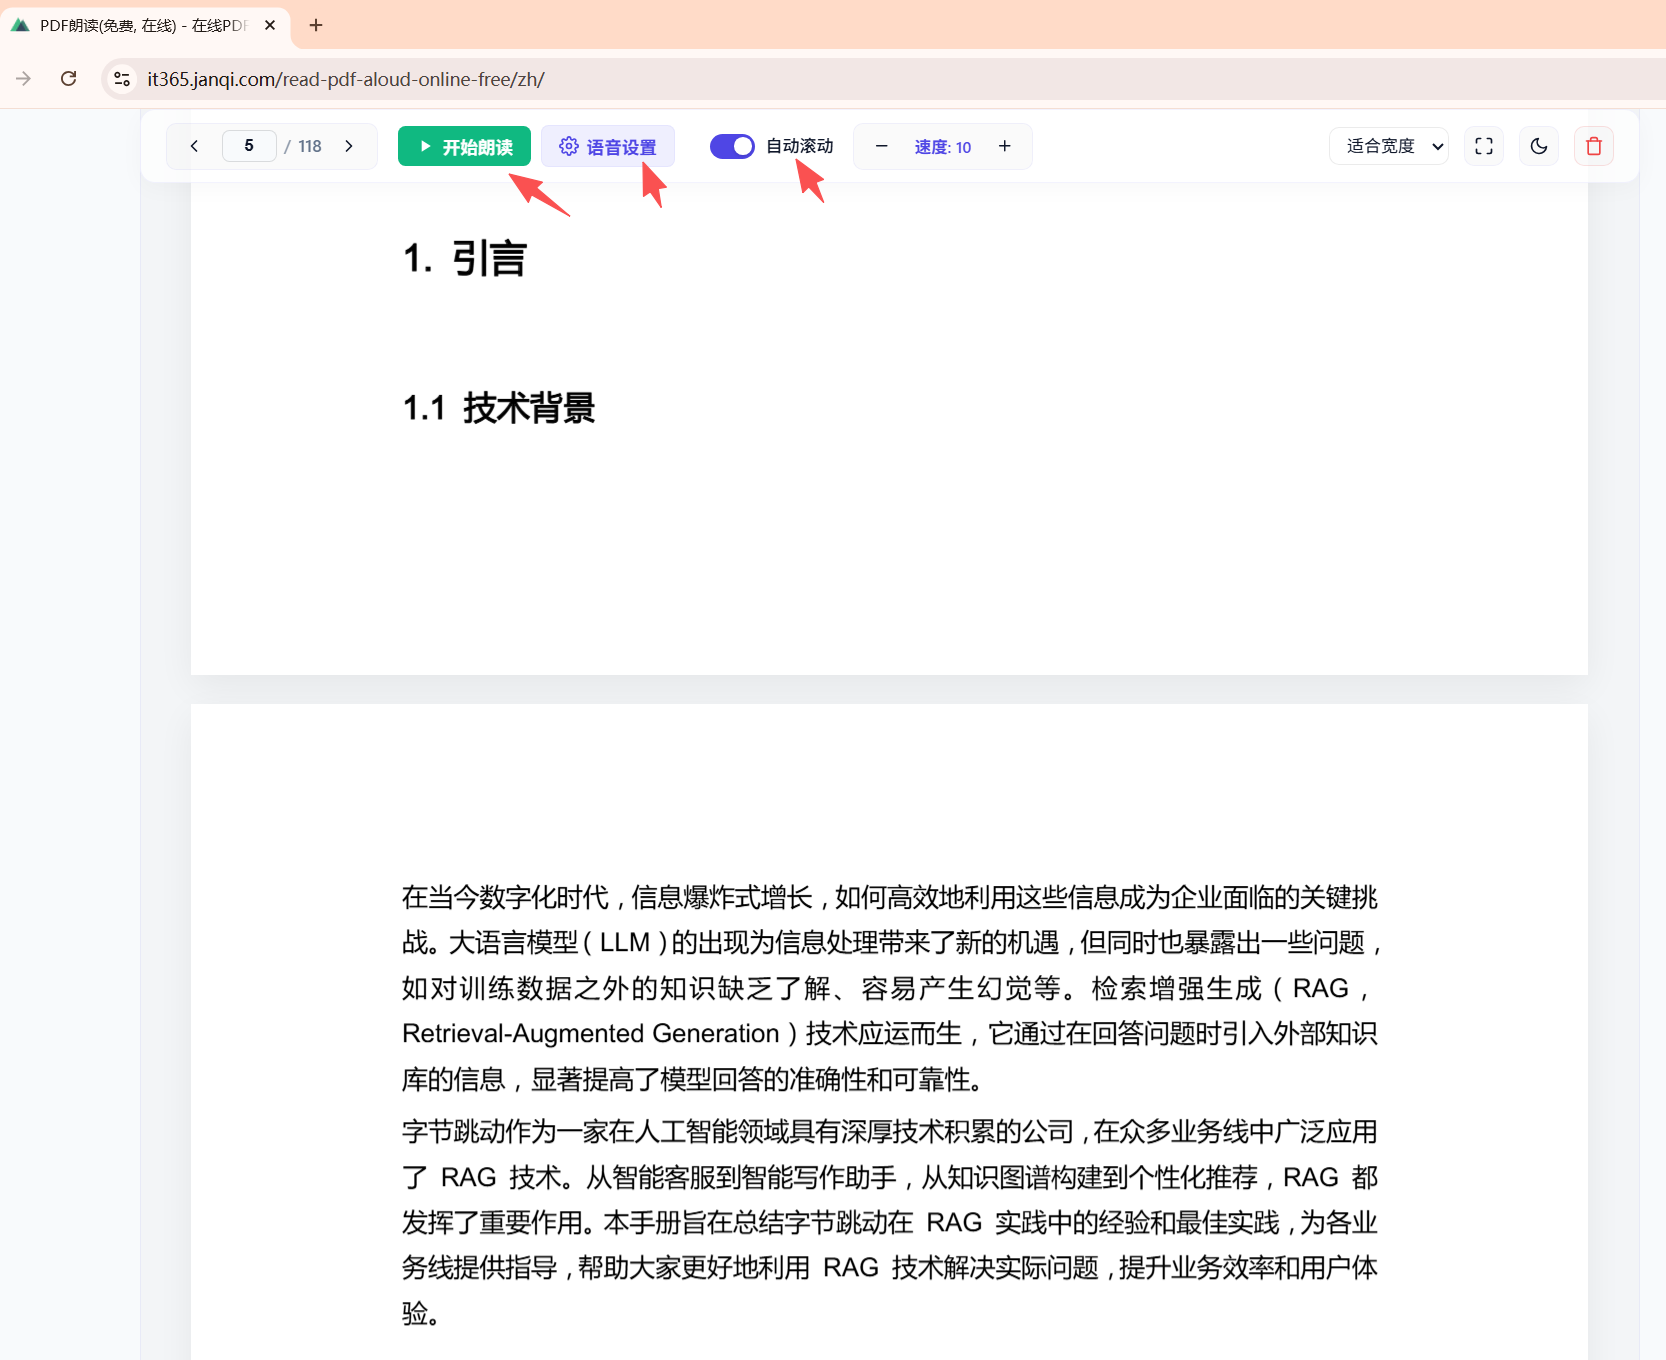This screenshot has height=1360, width=1666.
Task: Increase scroll speed with plus button
Action: pos(1005,146)
